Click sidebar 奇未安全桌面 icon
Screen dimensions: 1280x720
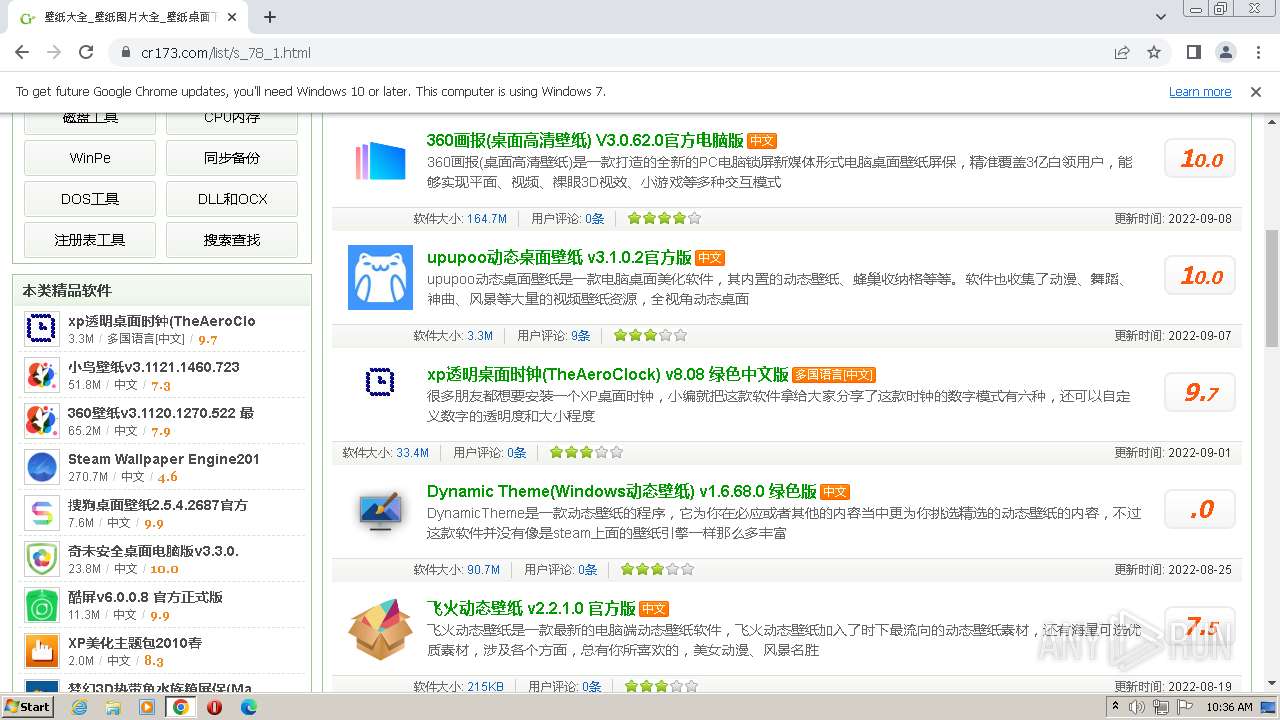[x=41, y=559]
